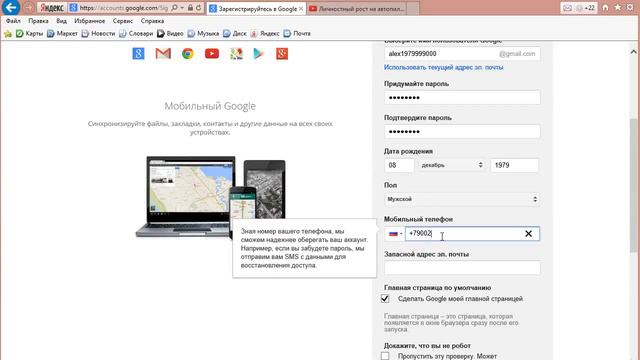640x360 pixels.
Task: Click the Мобильный Google heading
Action: point(210,106)
